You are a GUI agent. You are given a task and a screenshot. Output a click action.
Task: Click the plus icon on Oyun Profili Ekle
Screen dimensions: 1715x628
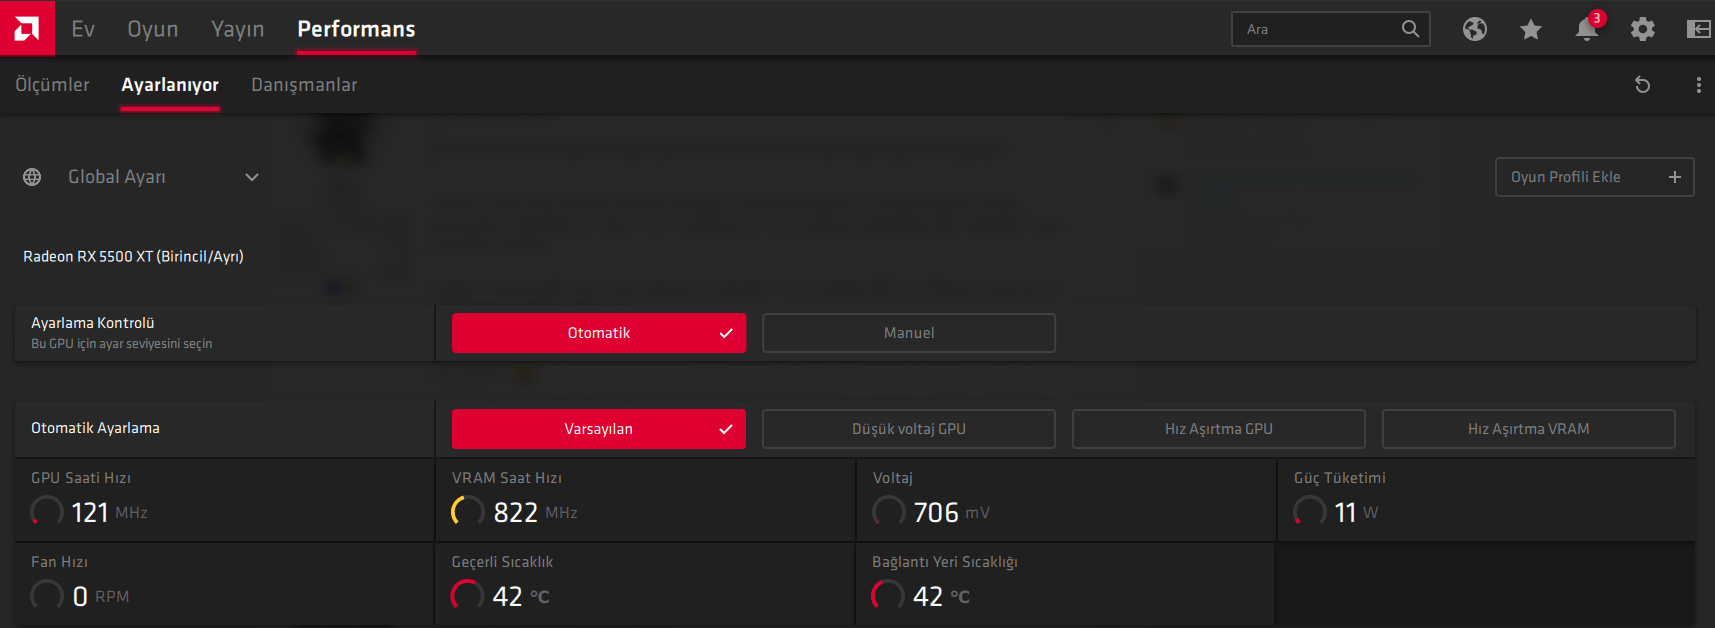[x=1675, y=177]
